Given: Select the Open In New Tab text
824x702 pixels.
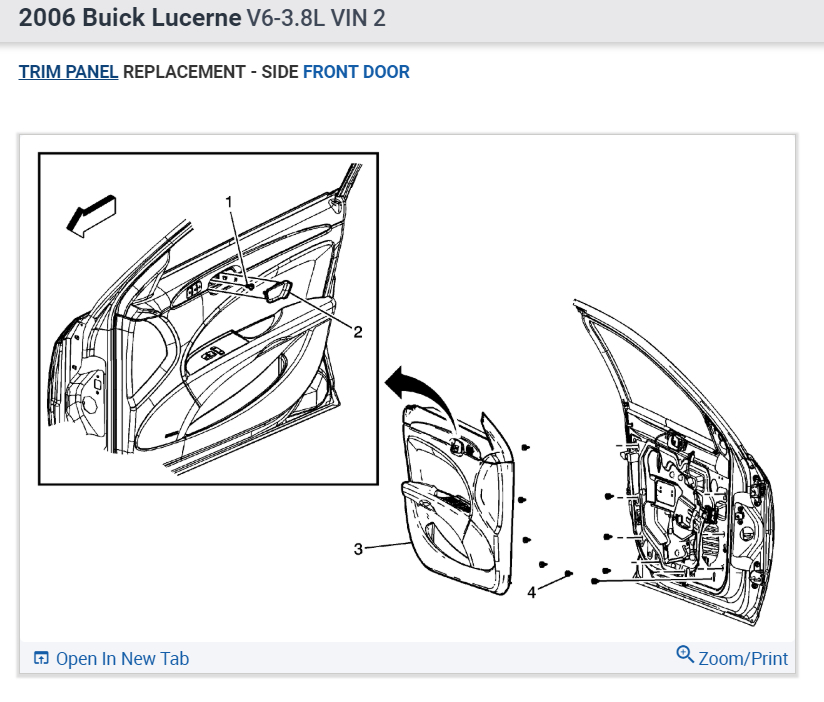Looking at the screenshot, I should 122,658.
